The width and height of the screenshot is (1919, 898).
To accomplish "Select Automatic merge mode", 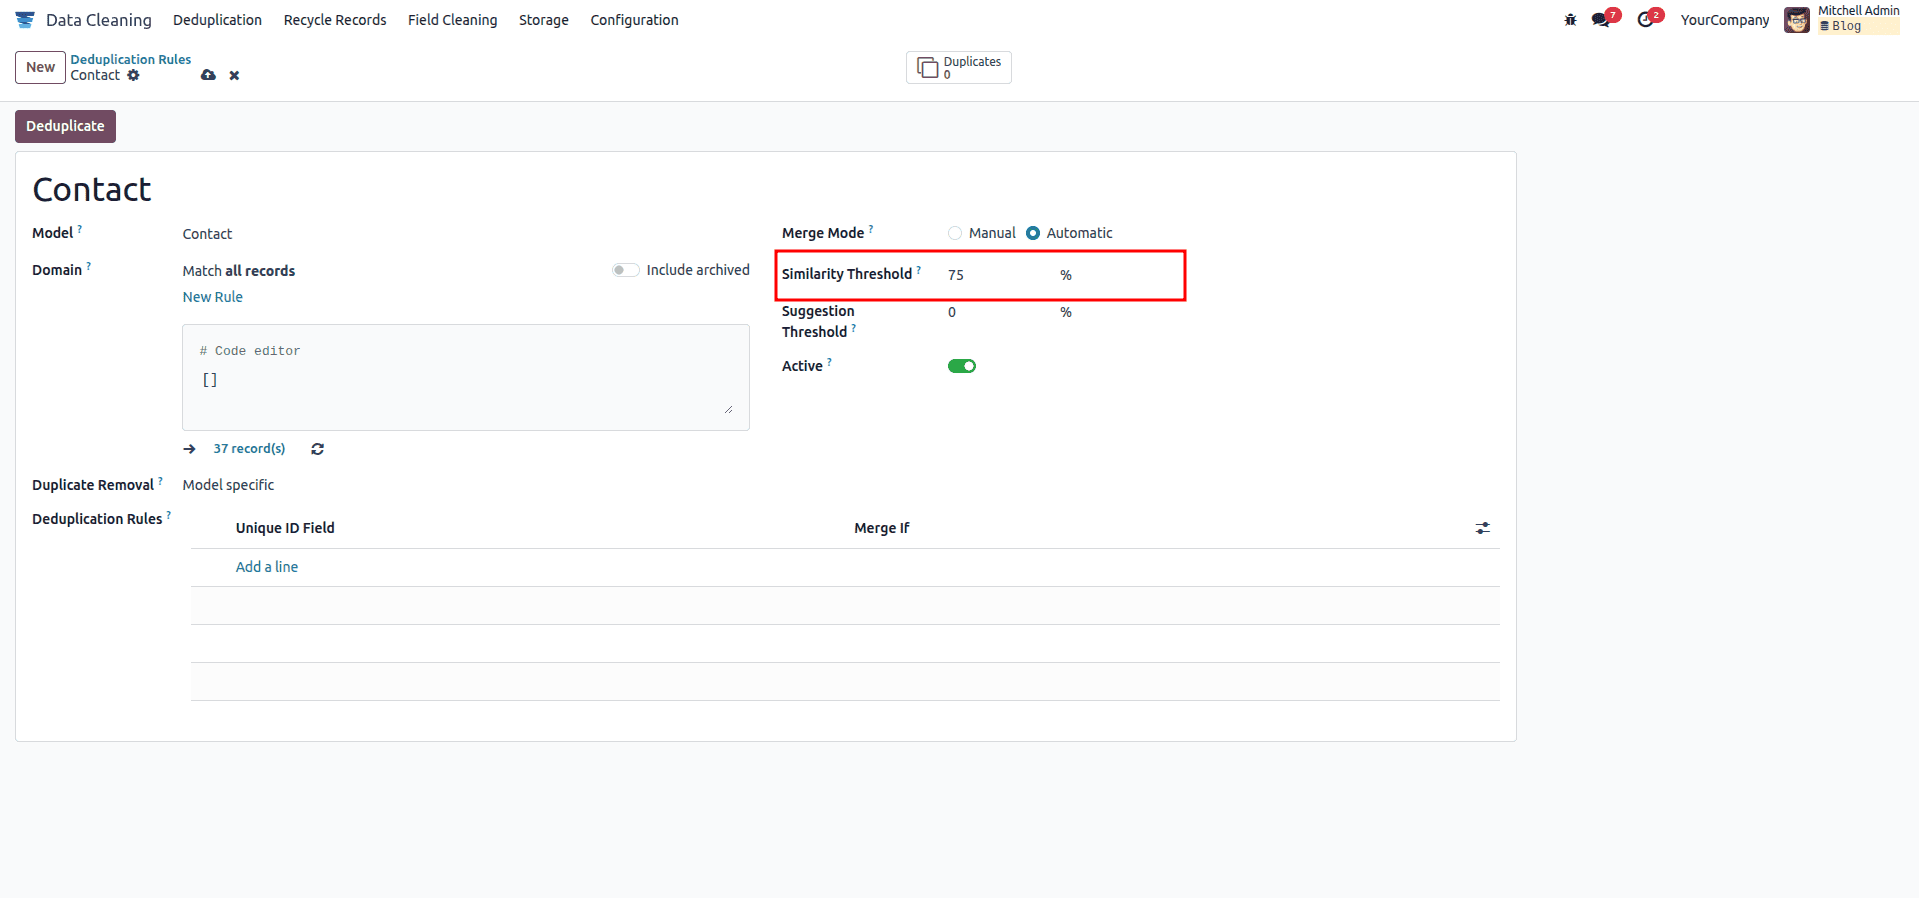I will click(1033, 233).
